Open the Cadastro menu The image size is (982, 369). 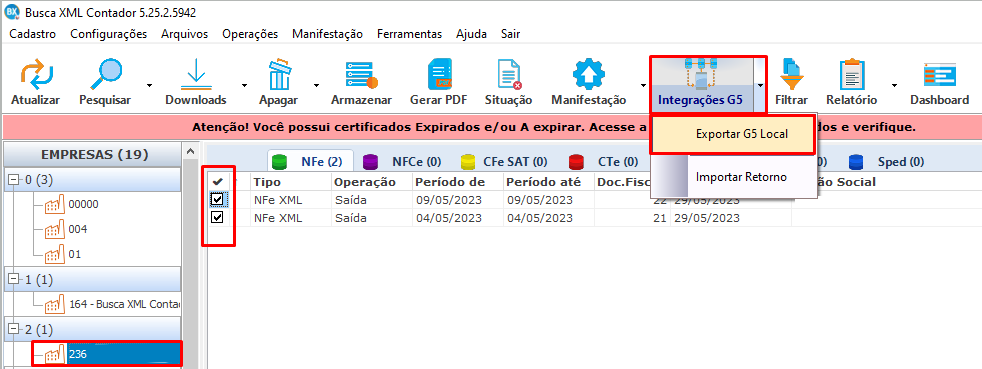coord(33,34)
